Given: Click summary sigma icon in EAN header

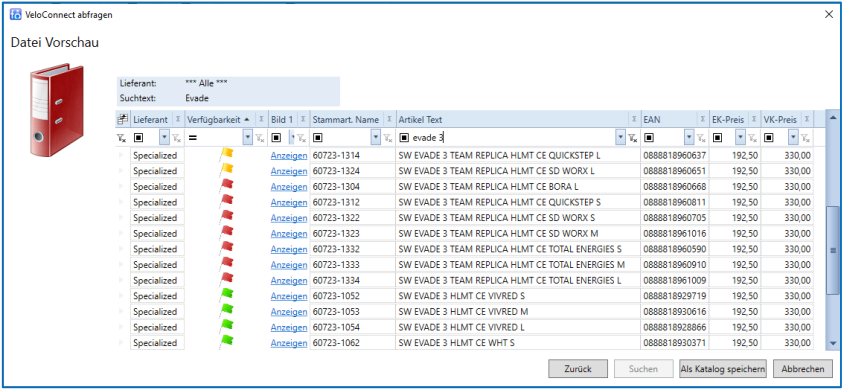Looking at the screenshot, I should 703,119.
